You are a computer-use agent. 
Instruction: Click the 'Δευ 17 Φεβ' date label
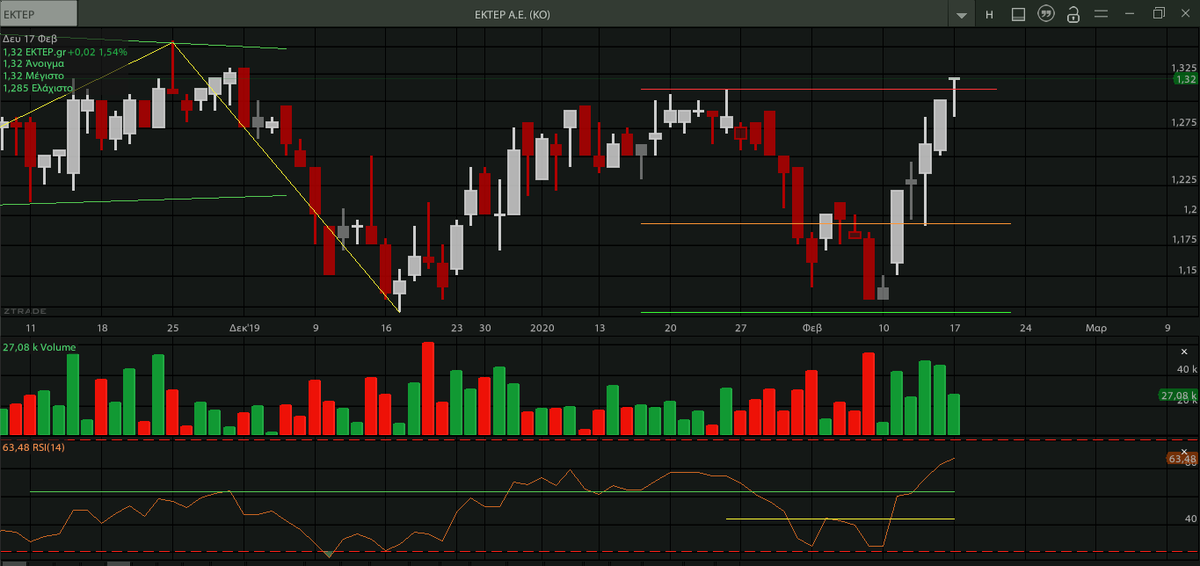[31, 38]
